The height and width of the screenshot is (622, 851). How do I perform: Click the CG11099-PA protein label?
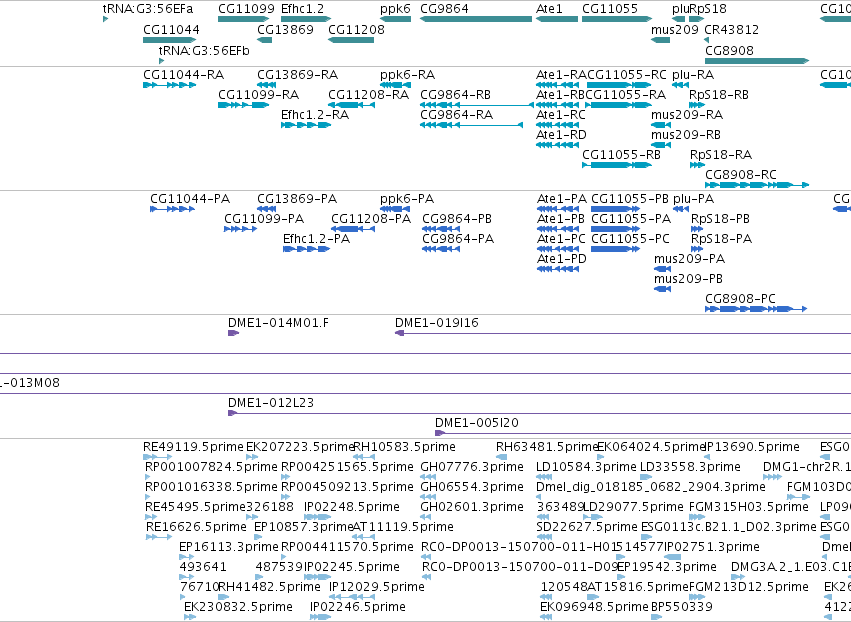264,219
